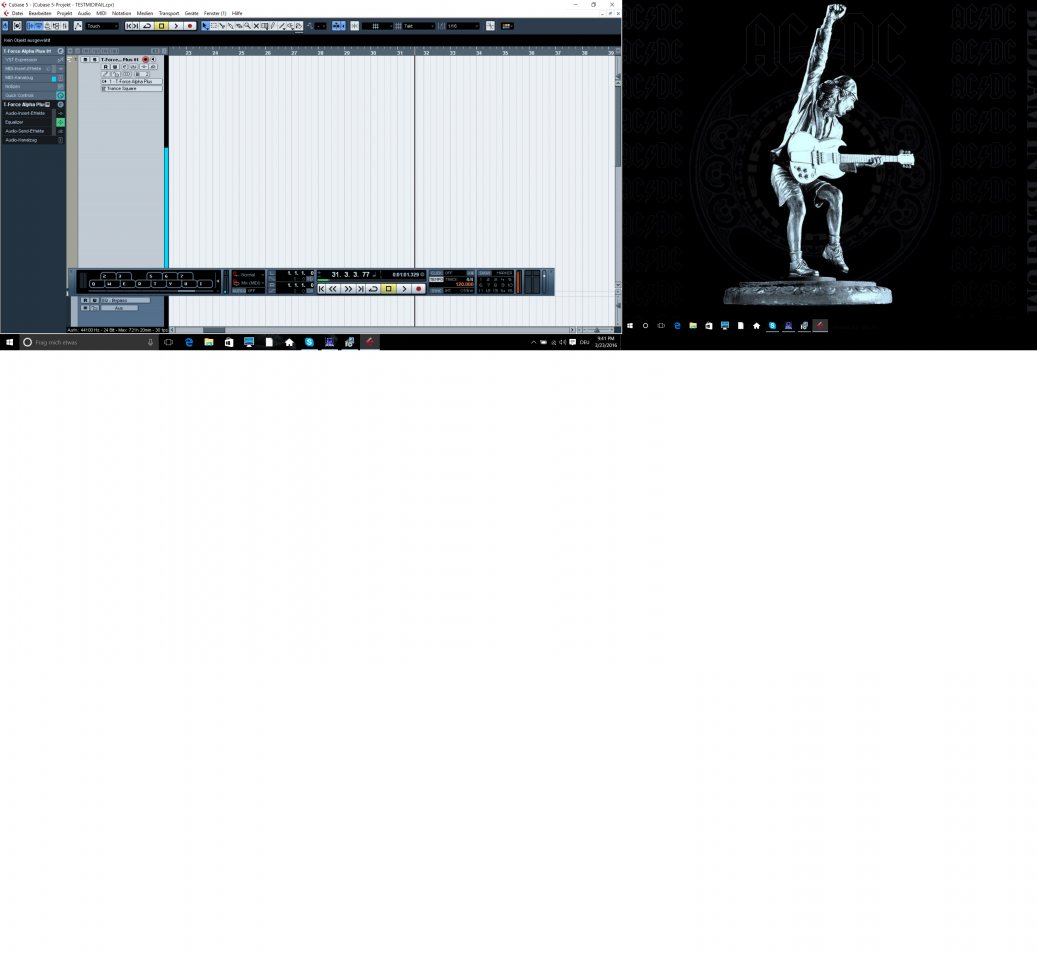The height and width of the screenshot is (960, 1037).
Task: Select the Erase tool
Action: tap(239, 26)
